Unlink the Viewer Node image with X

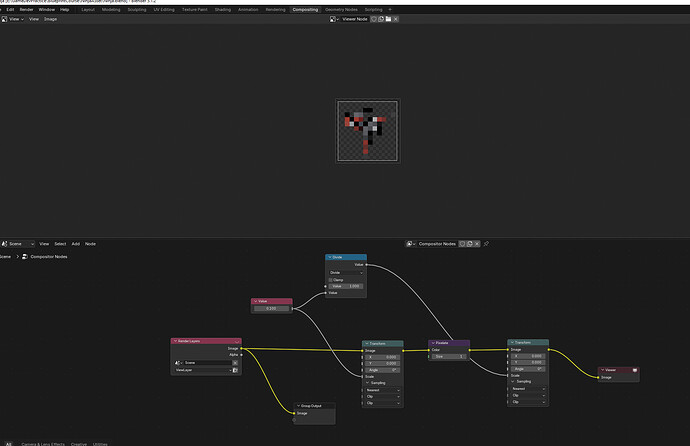(x=396, y=19)
